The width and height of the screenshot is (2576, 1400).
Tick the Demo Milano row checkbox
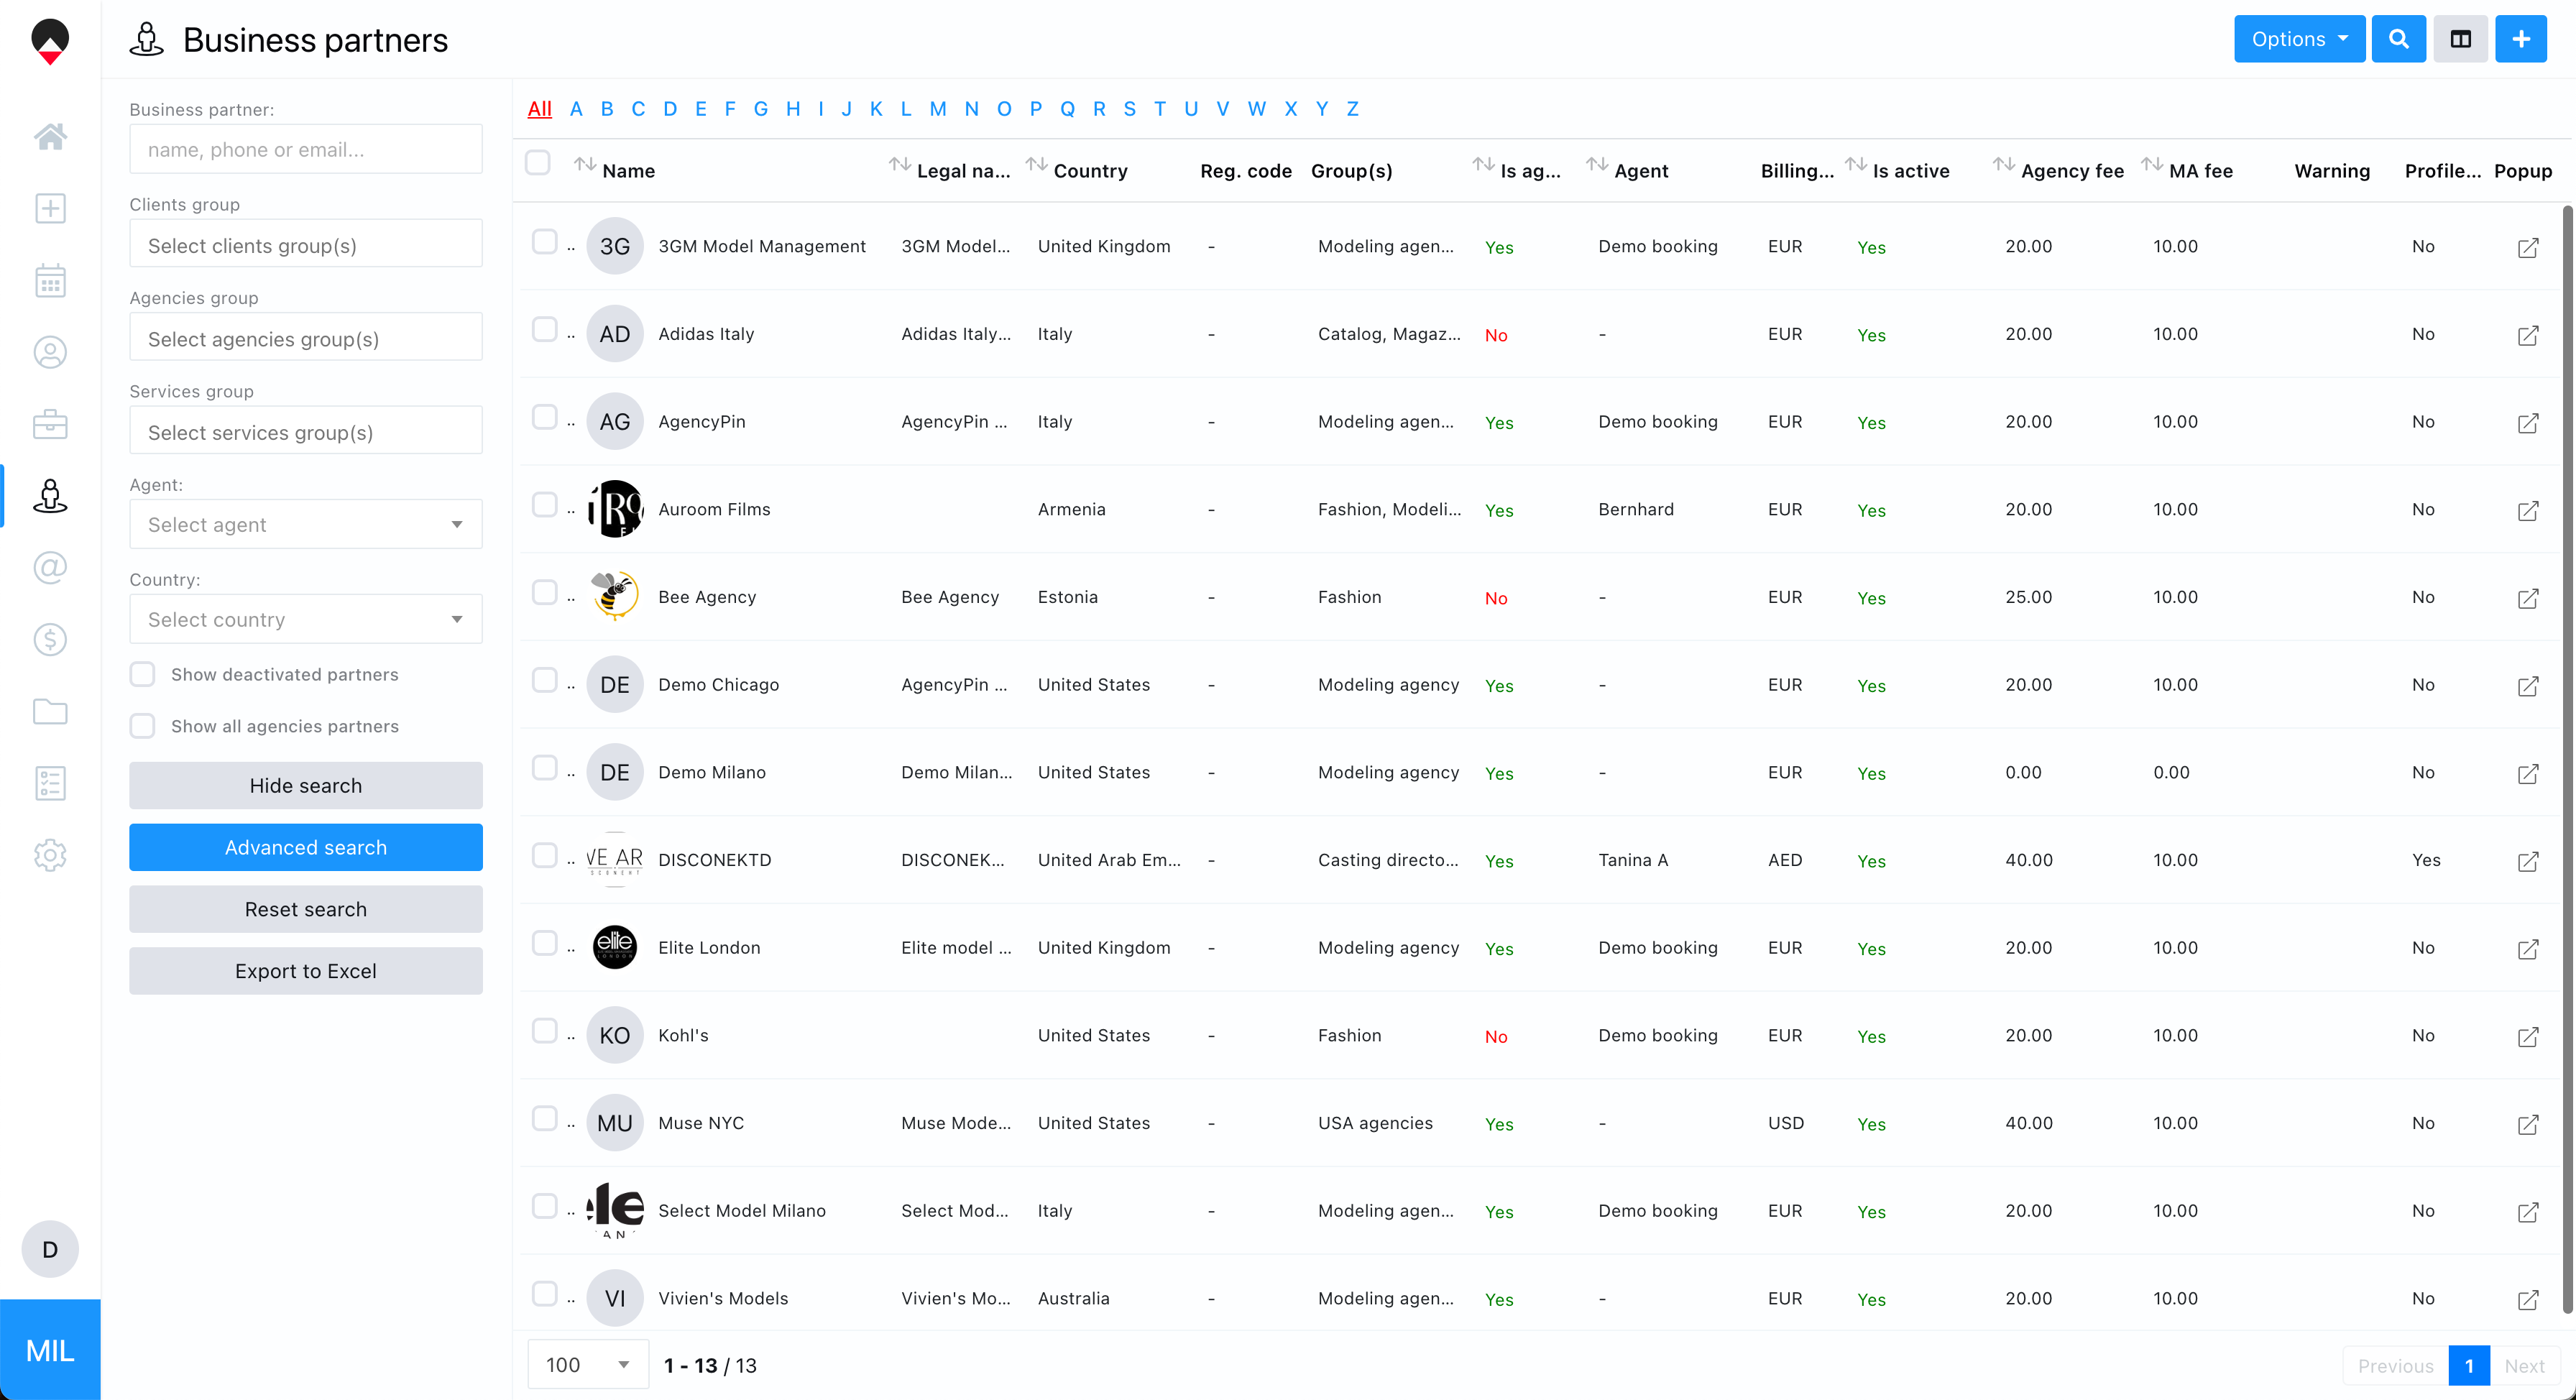[x=544, y=768]
